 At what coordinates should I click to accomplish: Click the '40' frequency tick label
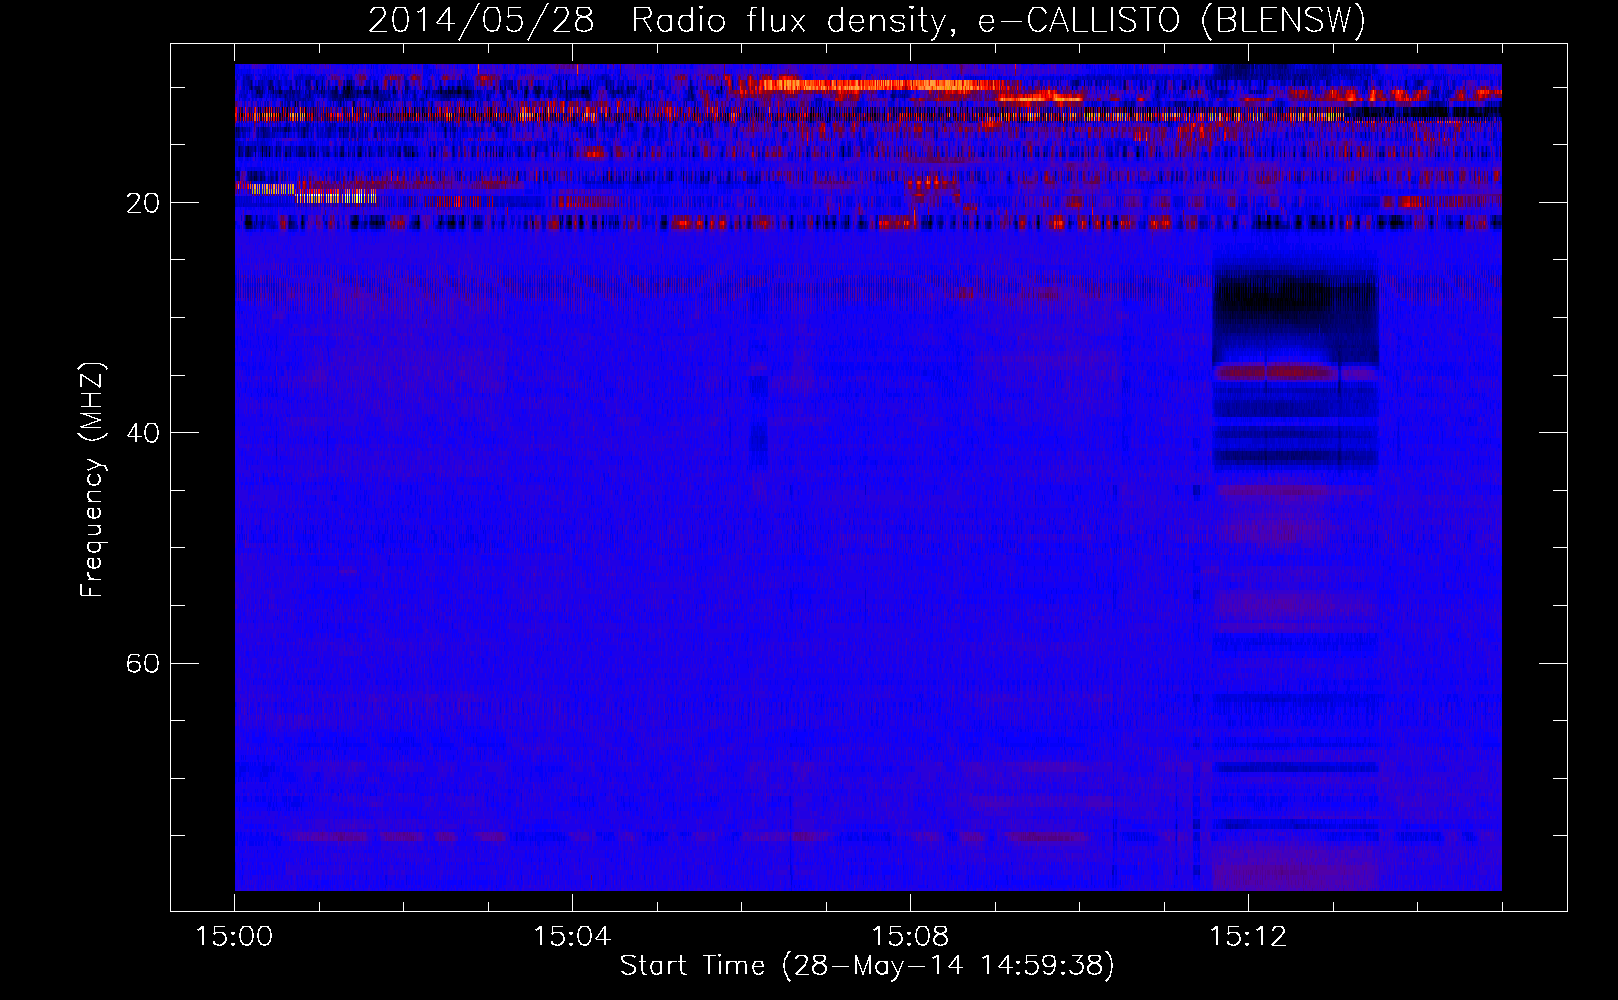[143, 433]
